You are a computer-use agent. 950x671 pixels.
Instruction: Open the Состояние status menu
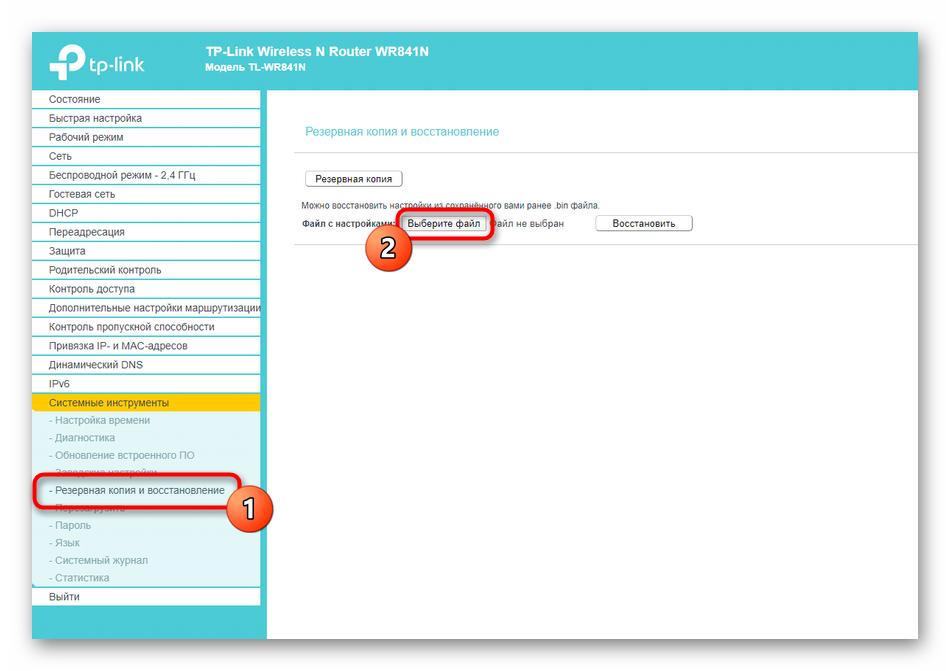point(75,99)
